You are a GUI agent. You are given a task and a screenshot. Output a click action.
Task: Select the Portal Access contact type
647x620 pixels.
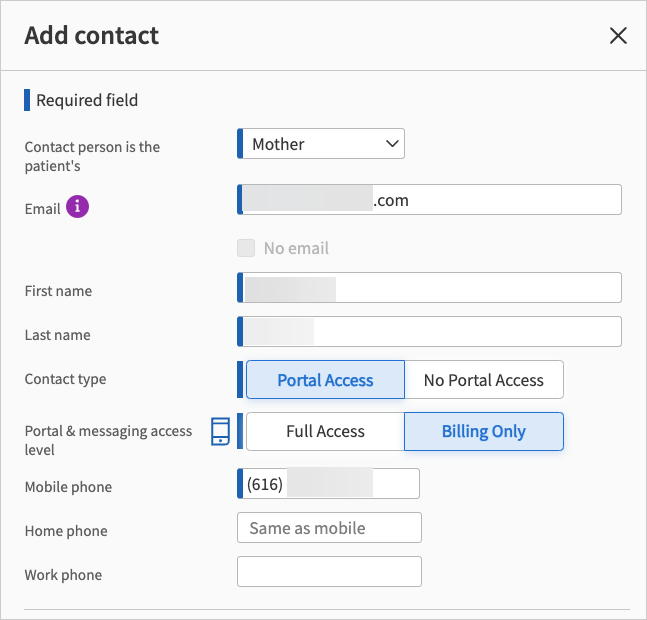325,380
